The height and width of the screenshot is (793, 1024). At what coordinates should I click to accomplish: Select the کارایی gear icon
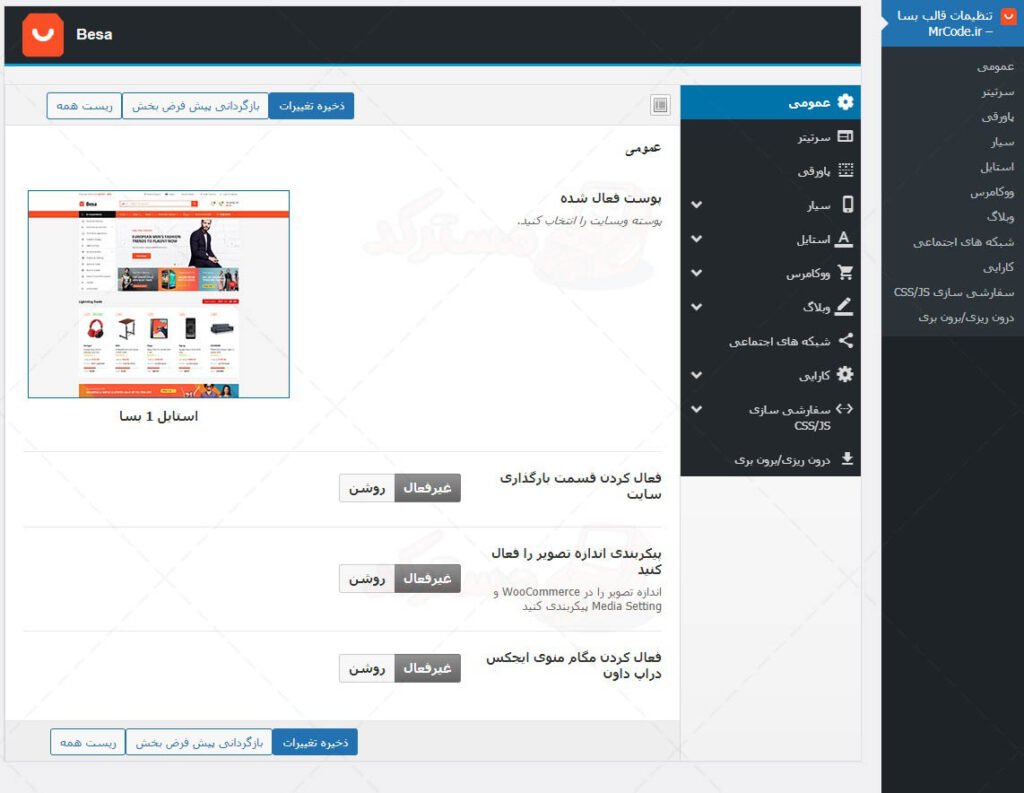point(843,375)
